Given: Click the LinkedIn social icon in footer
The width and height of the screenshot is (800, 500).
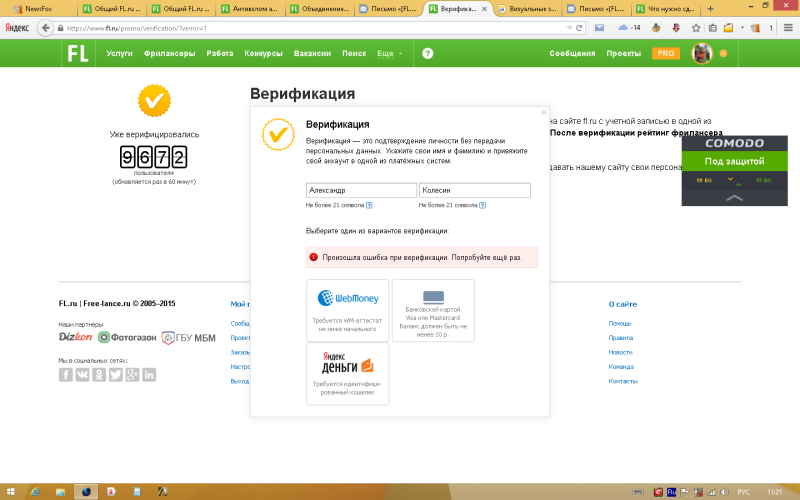Looking at the screenshot, I should pyautogui.click(x=149, y=374).
